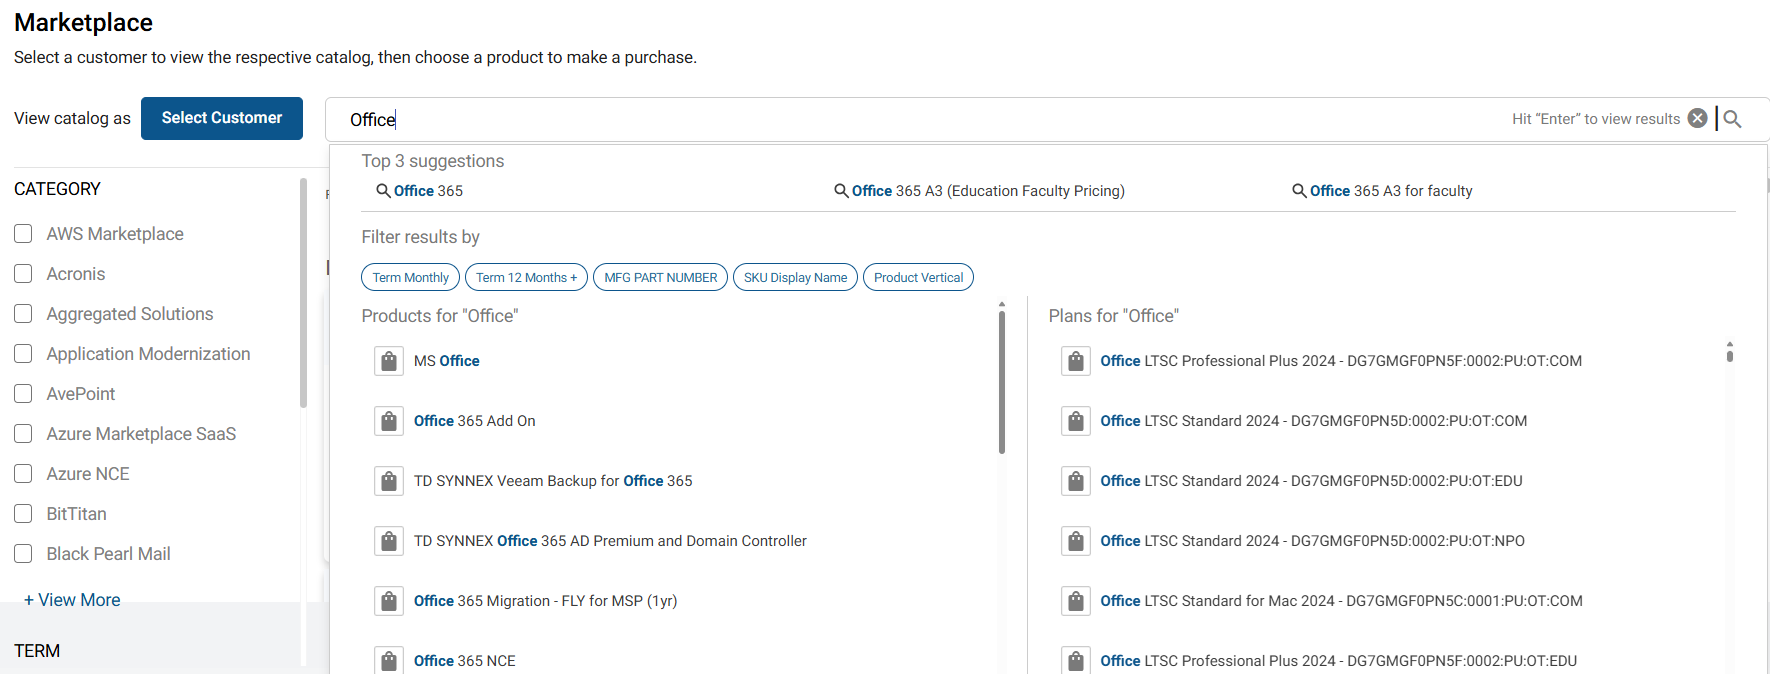
Task: Click the magnifier search icon in search bar
Action: tap(1733, 119)
